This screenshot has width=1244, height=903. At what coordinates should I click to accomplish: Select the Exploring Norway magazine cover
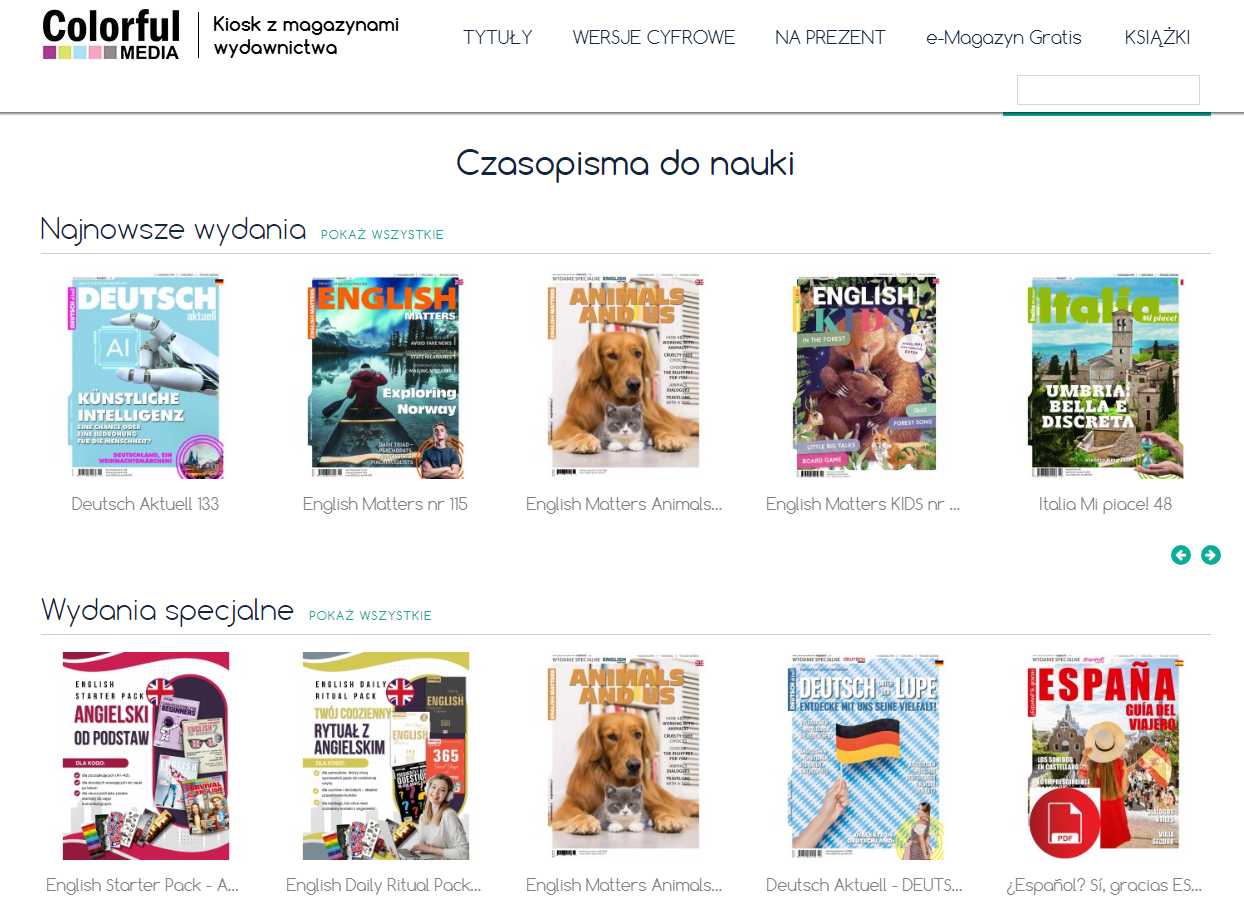coord(385,376)
